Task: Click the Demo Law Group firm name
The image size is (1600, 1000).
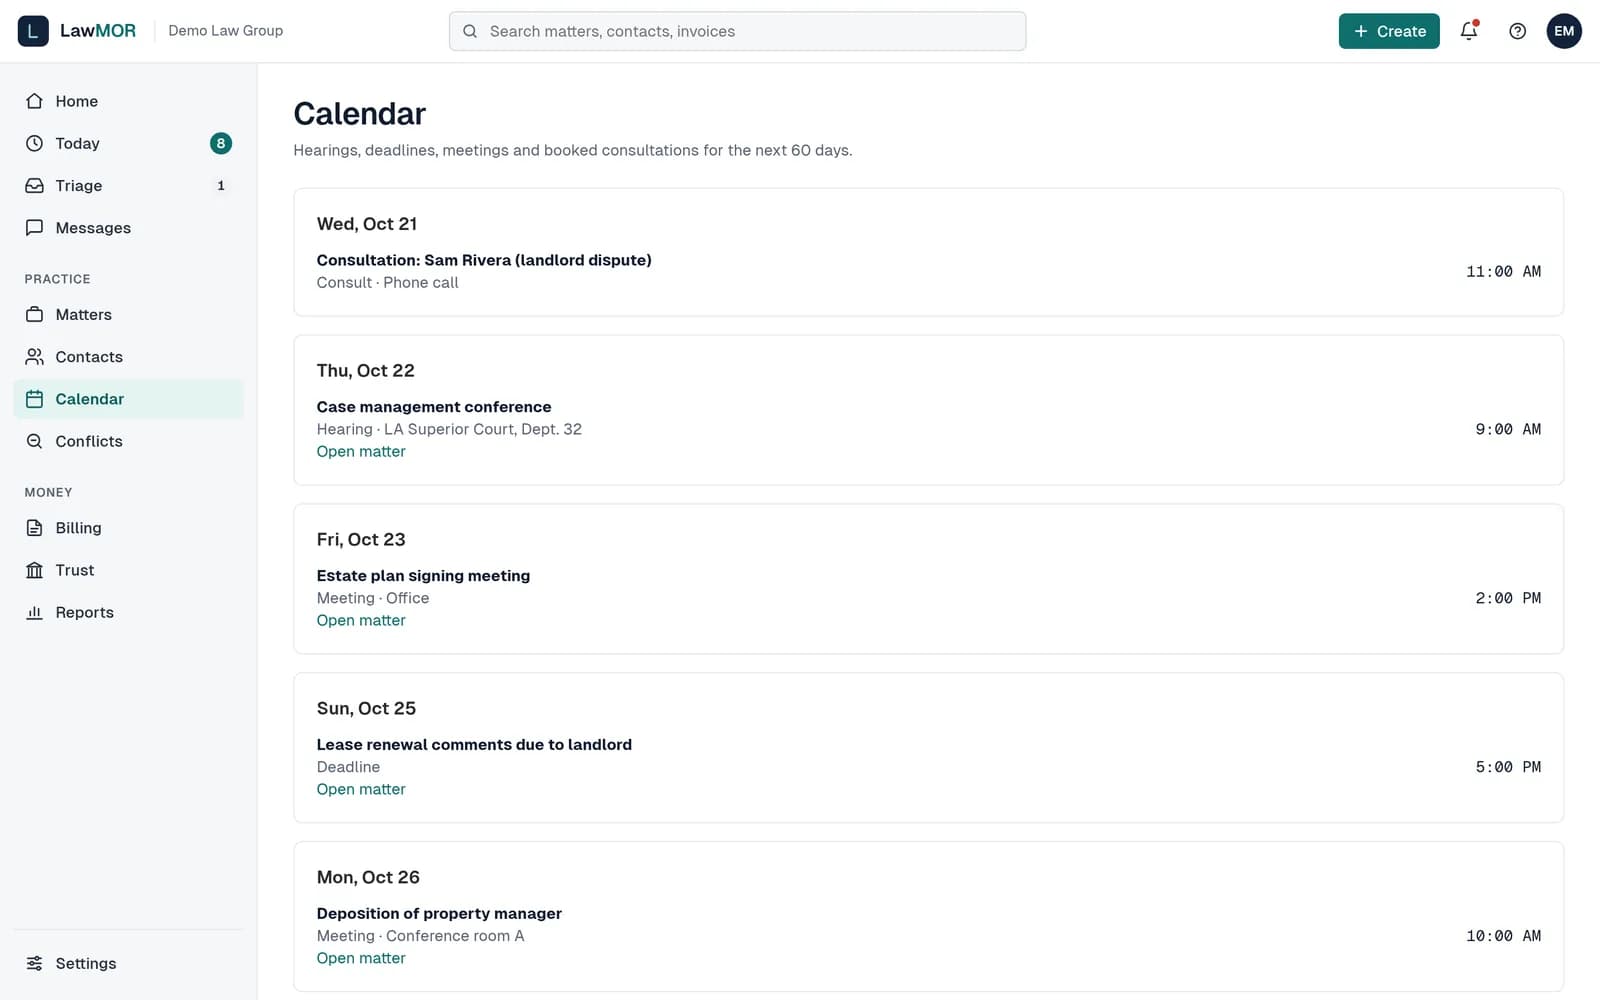Action: 226,31
